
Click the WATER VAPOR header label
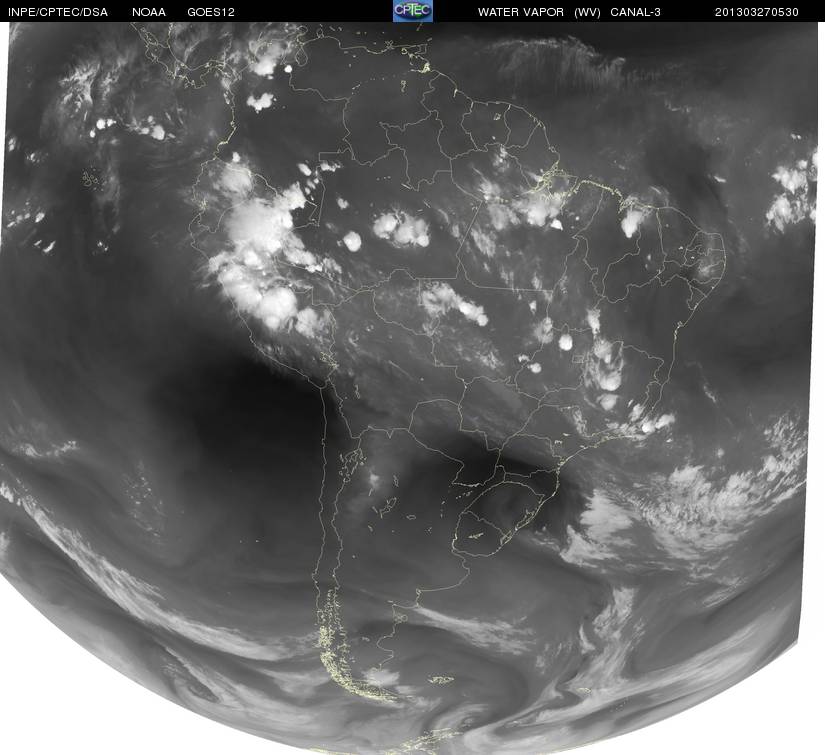click(521, 12)
